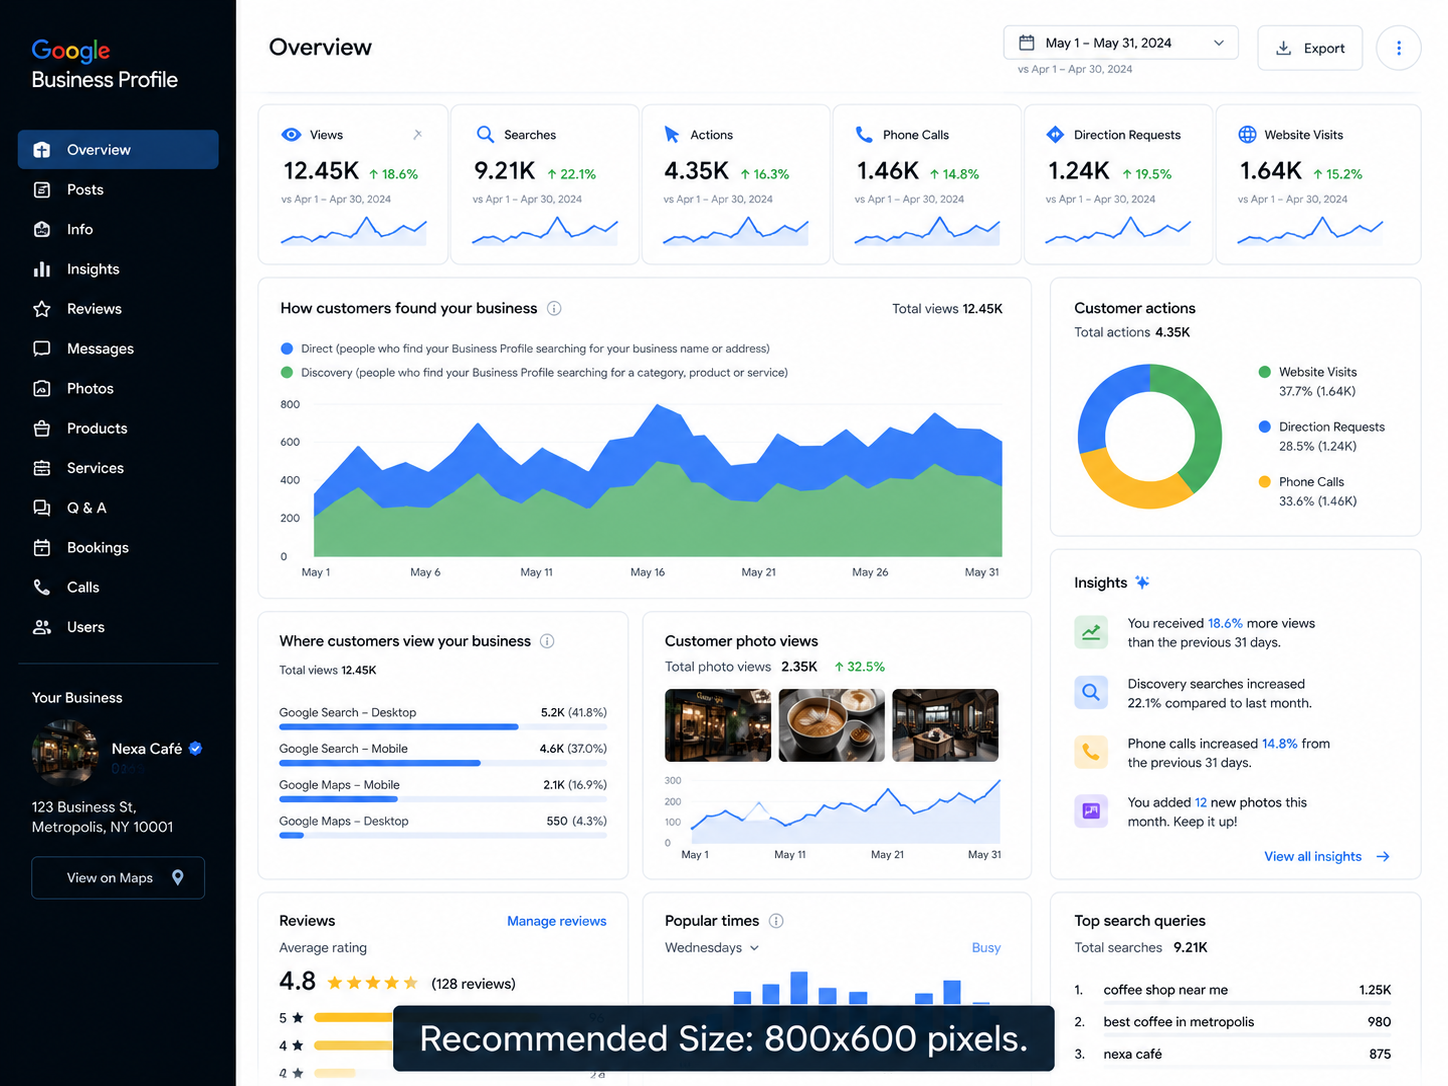Click the magnifier icon on the Searches card
Screen dimensions: 1448x1086
tap(485, 134)
